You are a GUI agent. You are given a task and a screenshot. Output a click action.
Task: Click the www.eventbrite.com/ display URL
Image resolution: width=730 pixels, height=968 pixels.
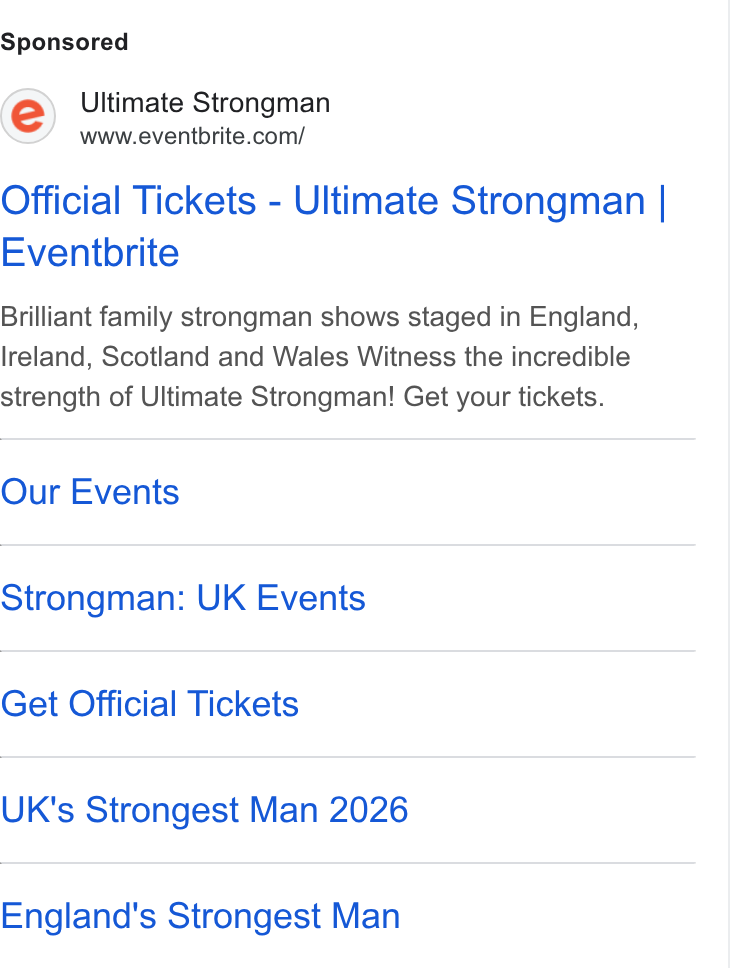coord(192,136)
